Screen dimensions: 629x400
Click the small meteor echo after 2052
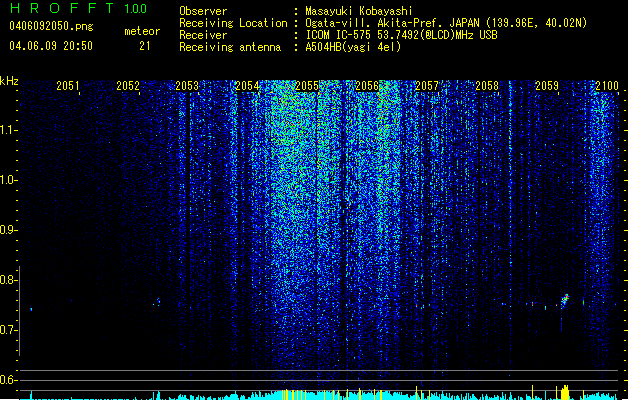click(x=158, y=301)
